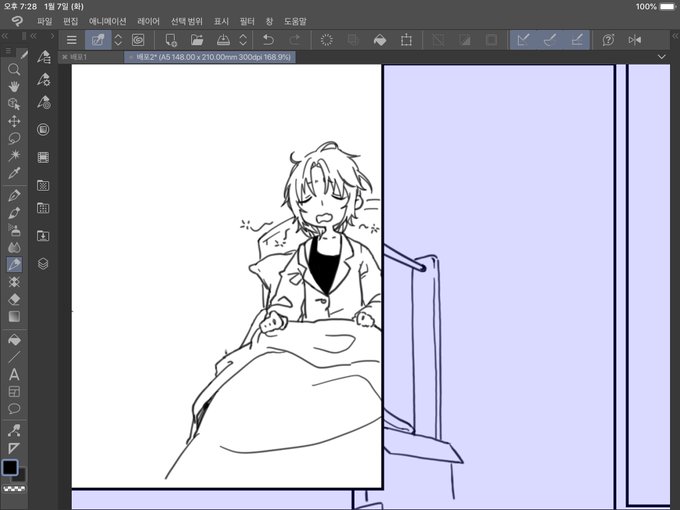The height and width of the screenshot is (510, 680).
Task: Select the Zoom magnifier tool
Action: (x=14, y=69)
